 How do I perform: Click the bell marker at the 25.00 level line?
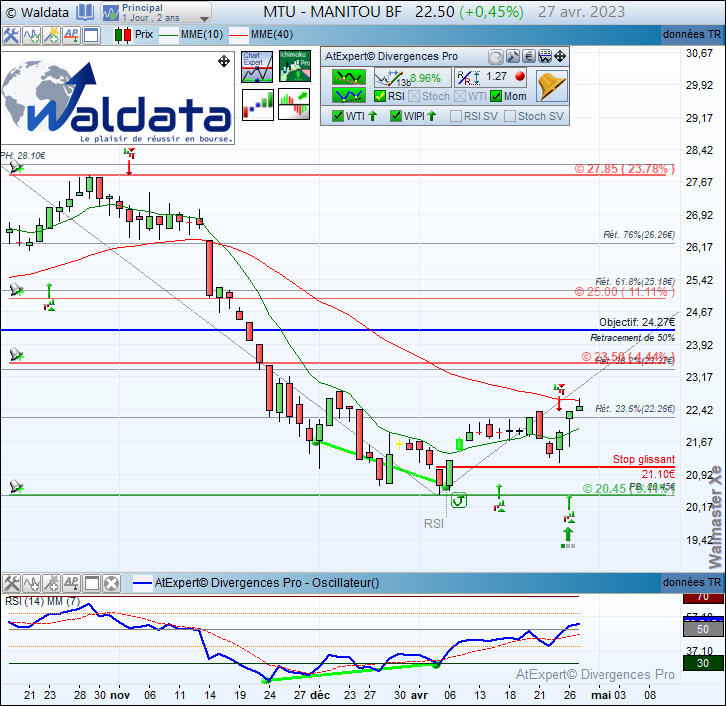tap(16, 290)
